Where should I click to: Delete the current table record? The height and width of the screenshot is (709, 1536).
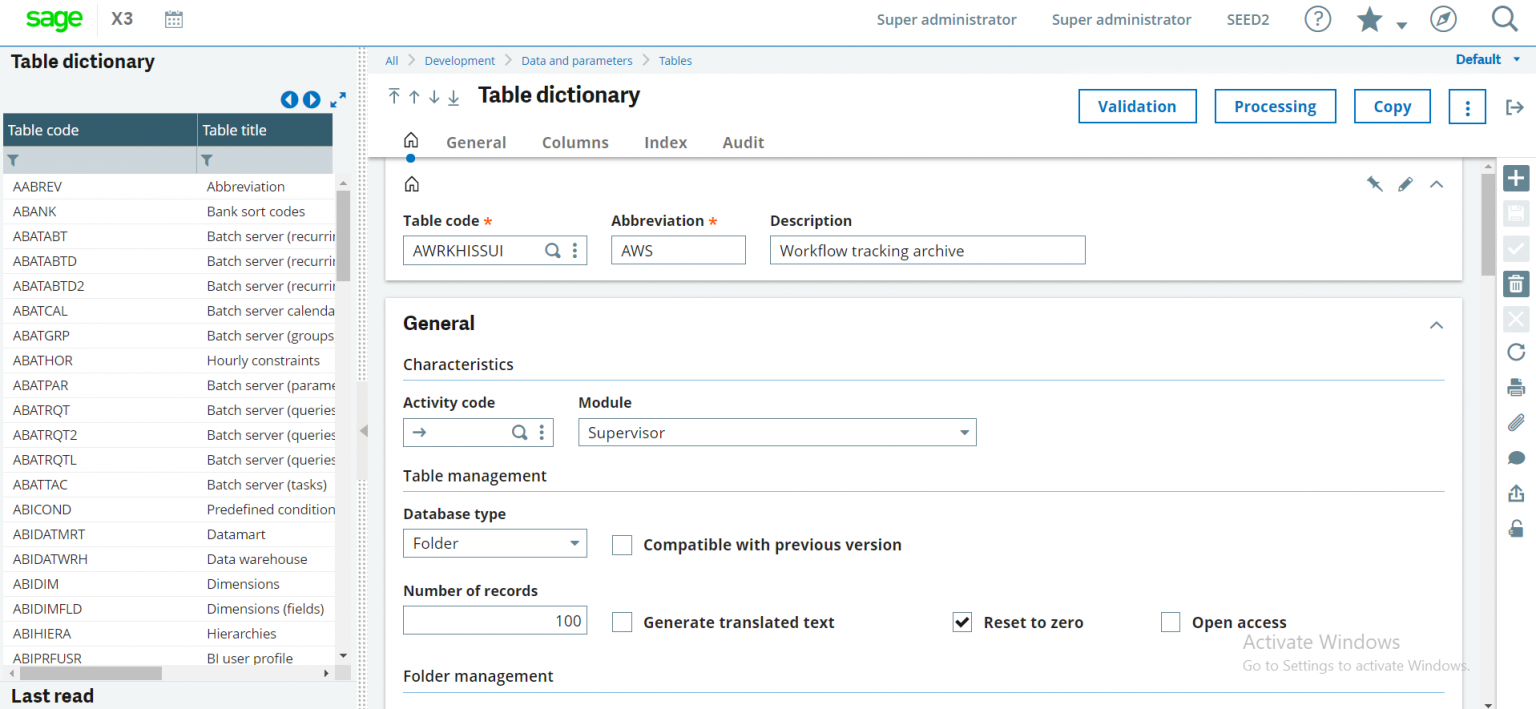click(x=1516, y=283)
